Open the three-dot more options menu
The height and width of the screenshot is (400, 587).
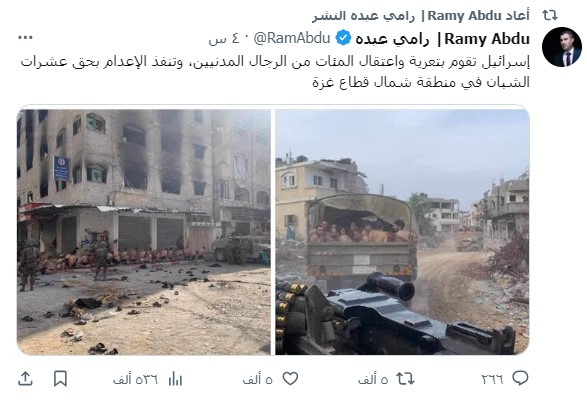pos(25,37)
